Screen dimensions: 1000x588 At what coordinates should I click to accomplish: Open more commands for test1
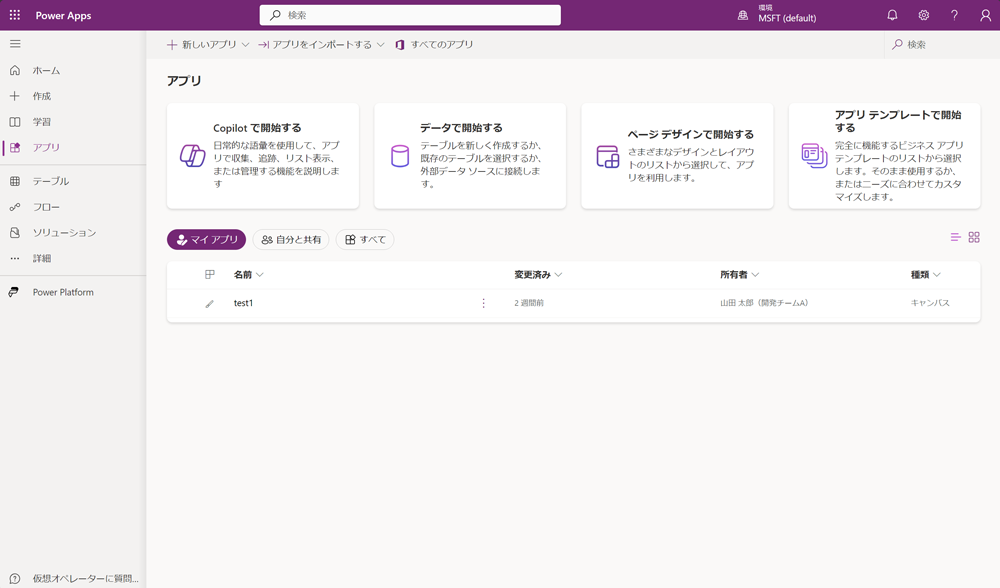[x=483, y=304]
